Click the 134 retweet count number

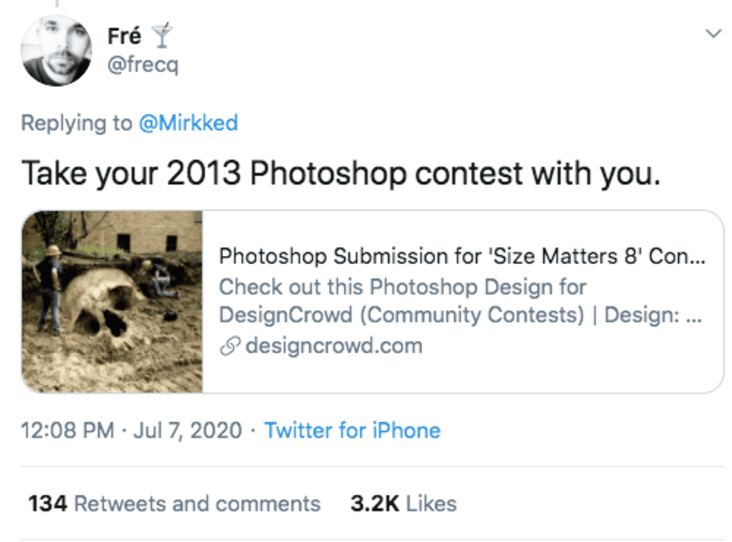48,504
